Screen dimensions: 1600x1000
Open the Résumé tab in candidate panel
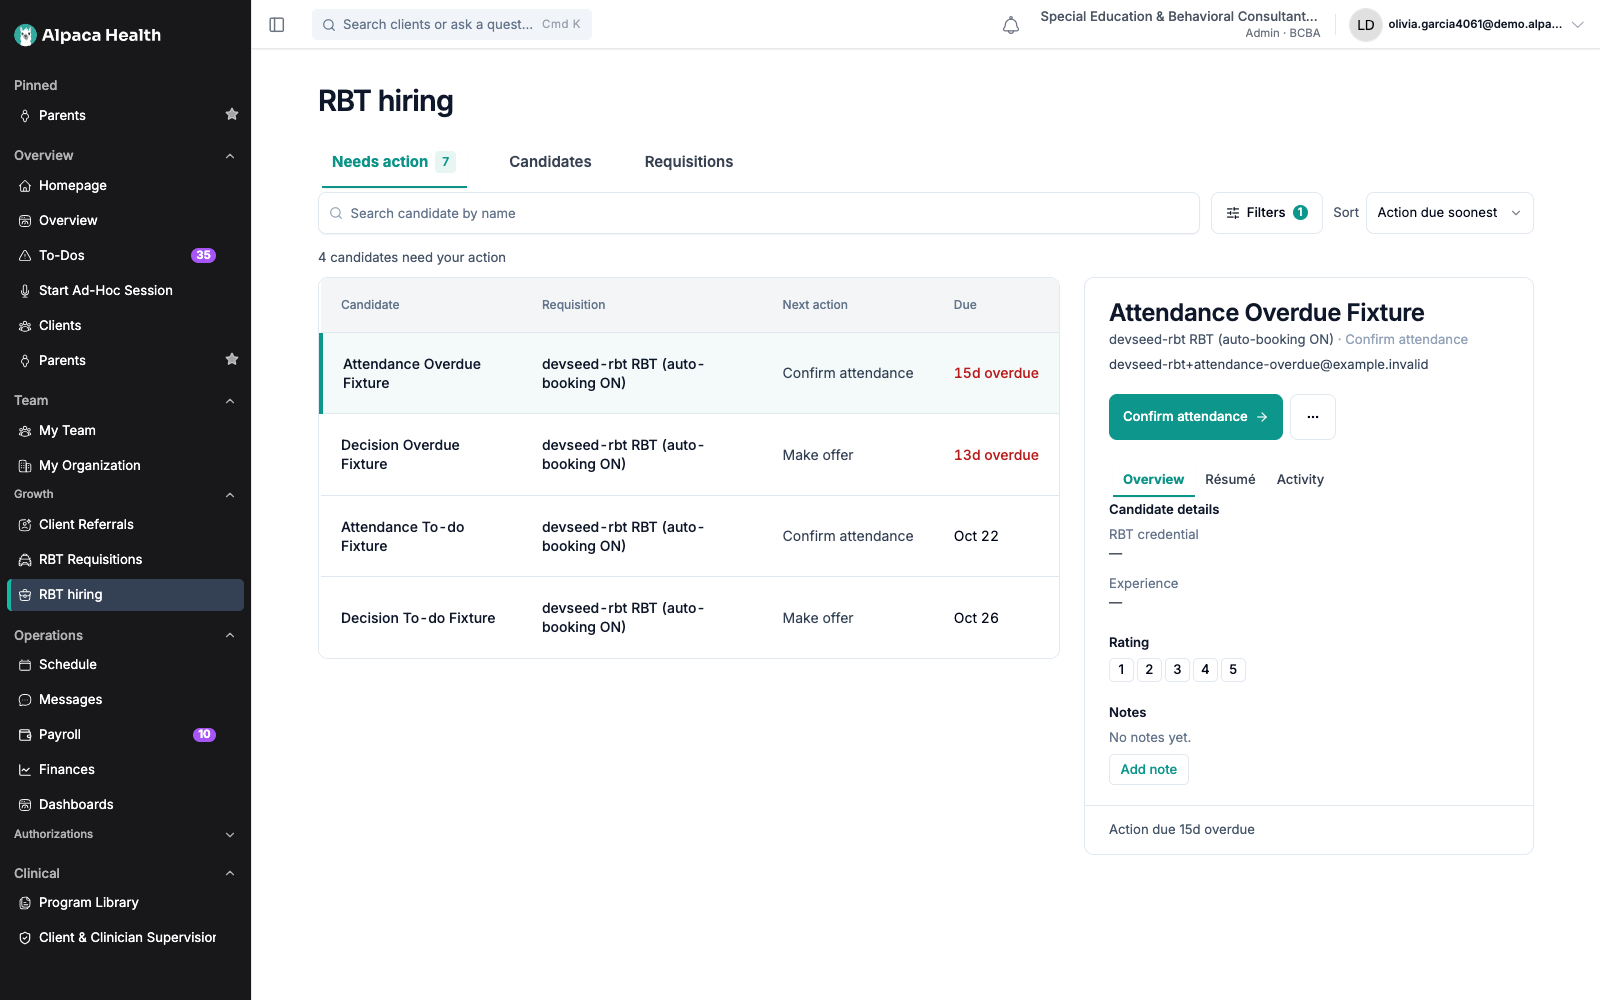(1230, 479)
